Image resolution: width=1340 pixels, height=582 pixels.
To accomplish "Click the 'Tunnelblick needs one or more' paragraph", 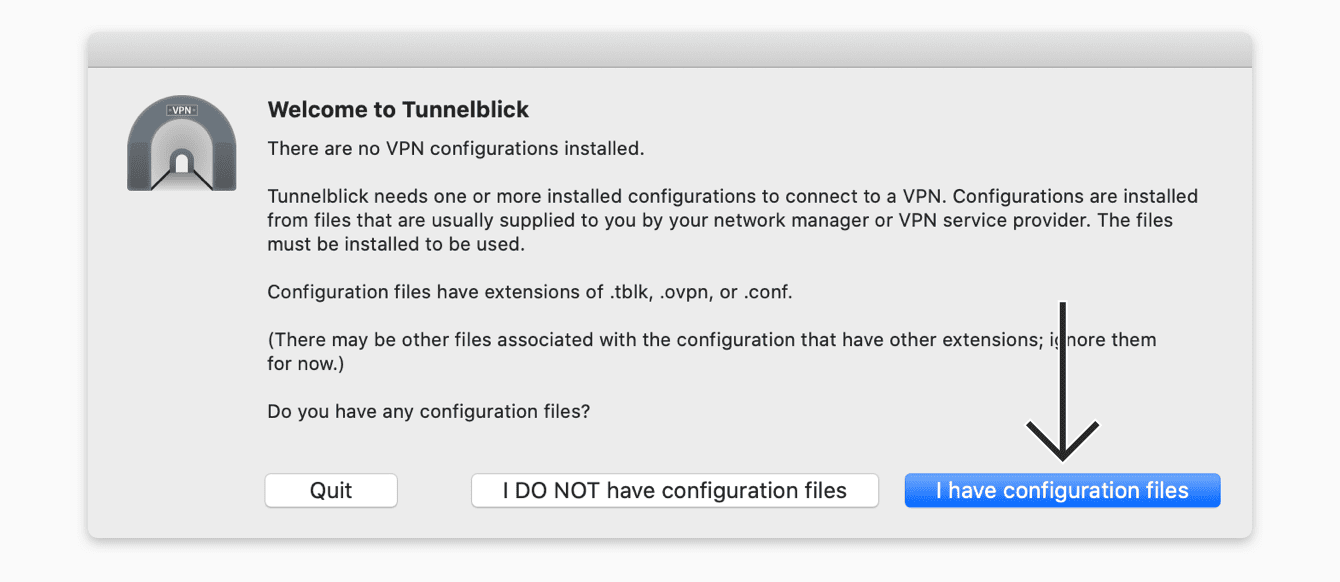I will (x=733, y=220).
